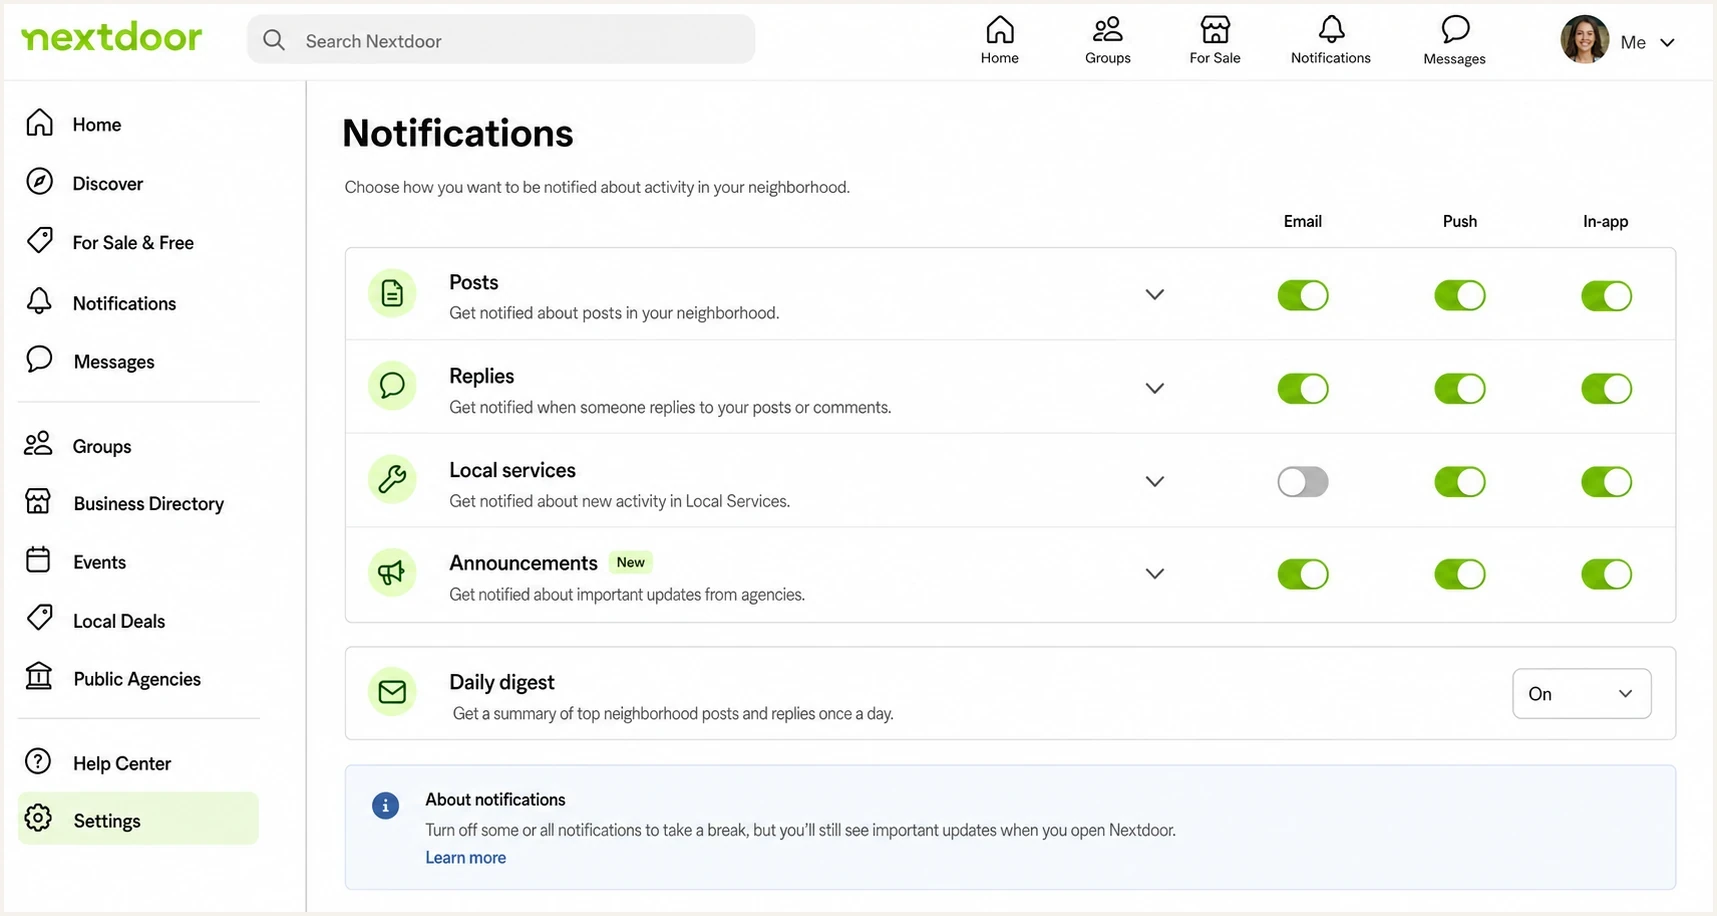Image resolution: width=1717 pixels, height=916 pixels.
Task: Toggle In-app notifications for Announcements
Action: [x=1606, y=574]
